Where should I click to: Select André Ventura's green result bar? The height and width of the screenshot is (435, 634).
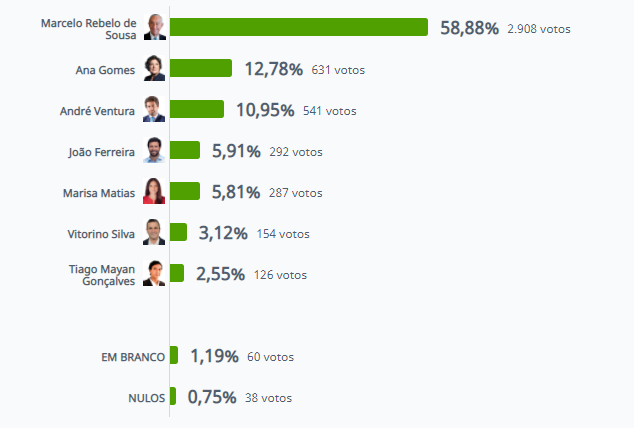pyautogui.click(x=197, y=109)
